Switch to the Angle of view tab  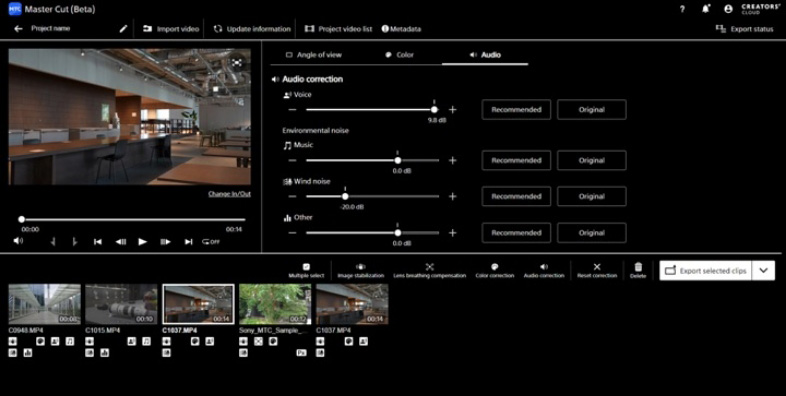tap(314, 55)
